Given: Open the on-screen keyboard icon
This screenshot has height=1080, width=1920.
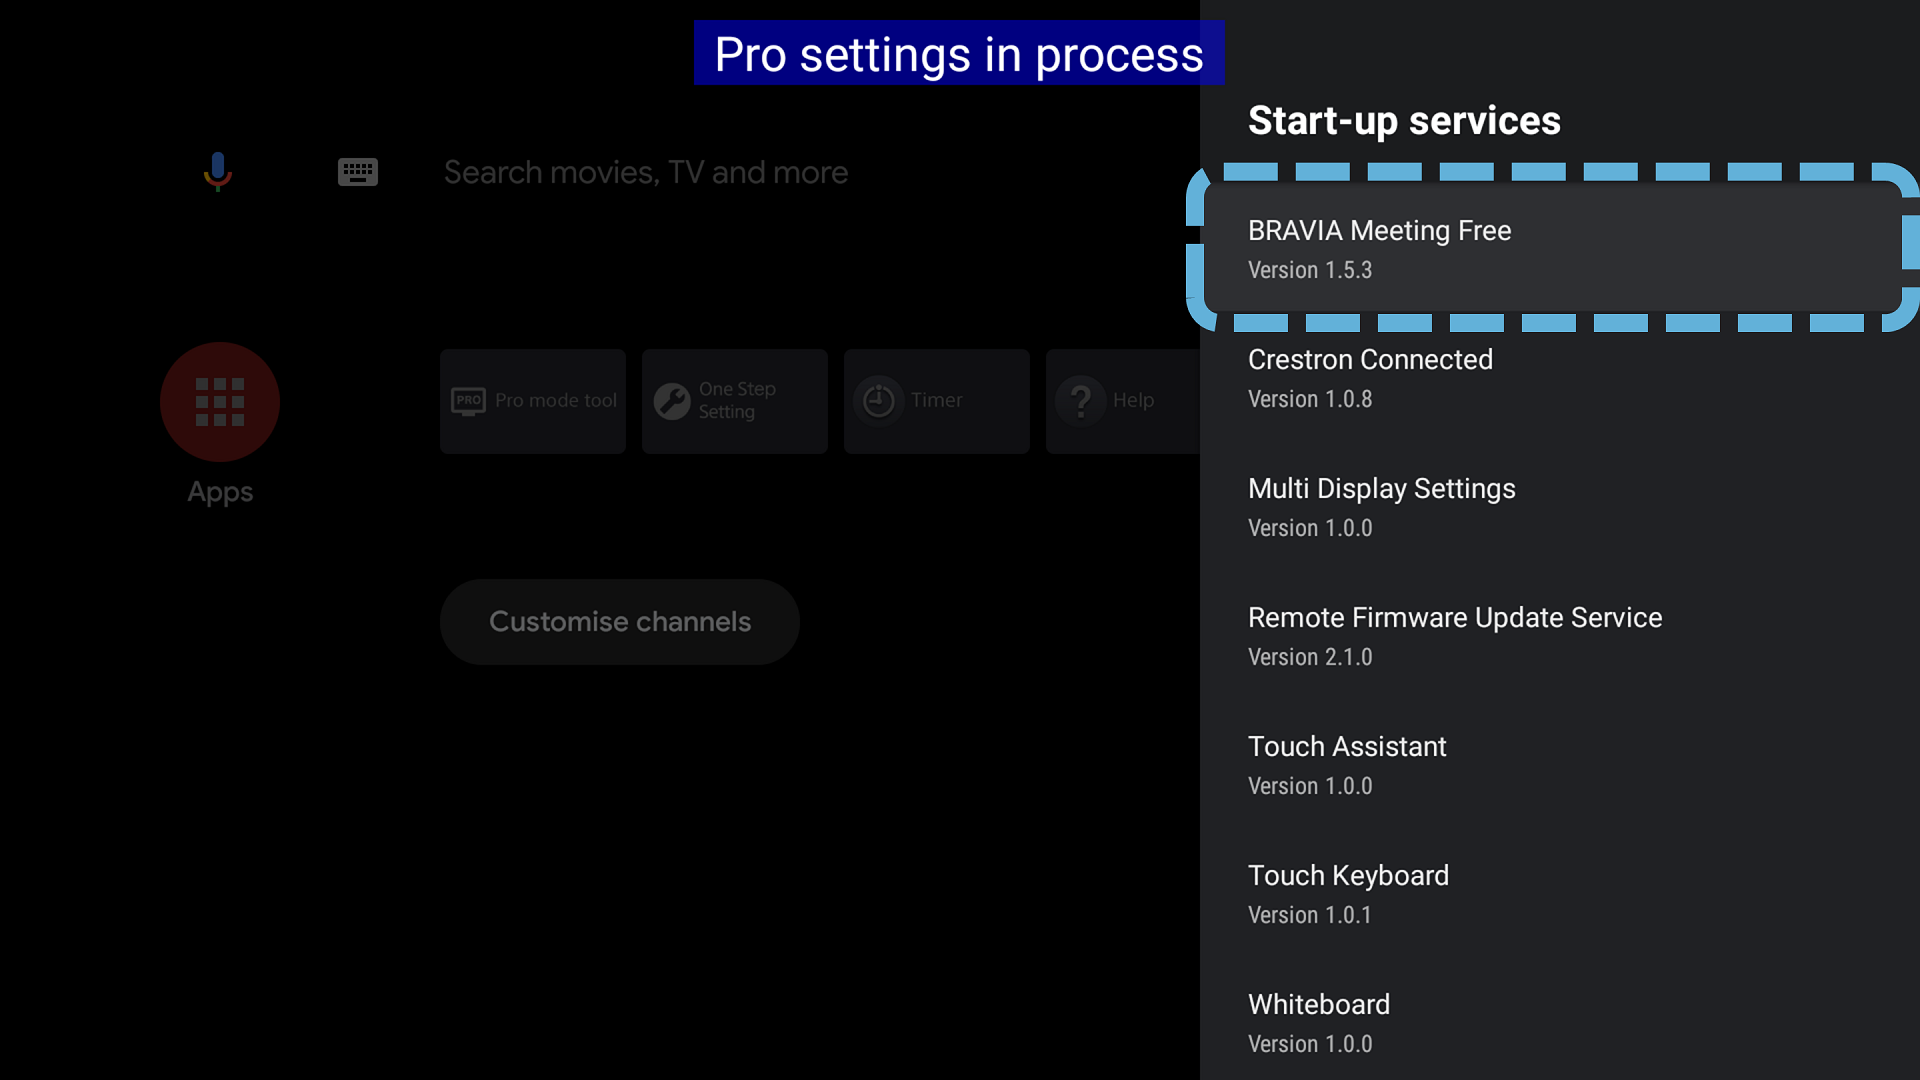Looking at the screenshot, I should [x=357, y=172].
